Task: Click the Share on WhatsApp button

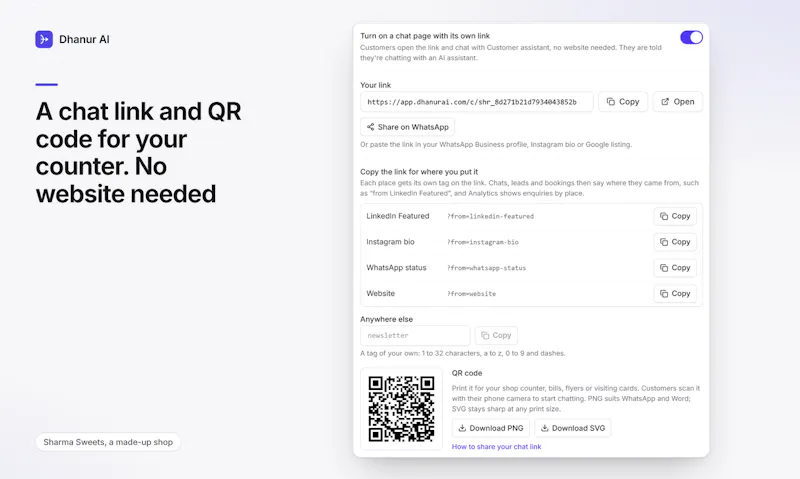Action: coord(407,127)
